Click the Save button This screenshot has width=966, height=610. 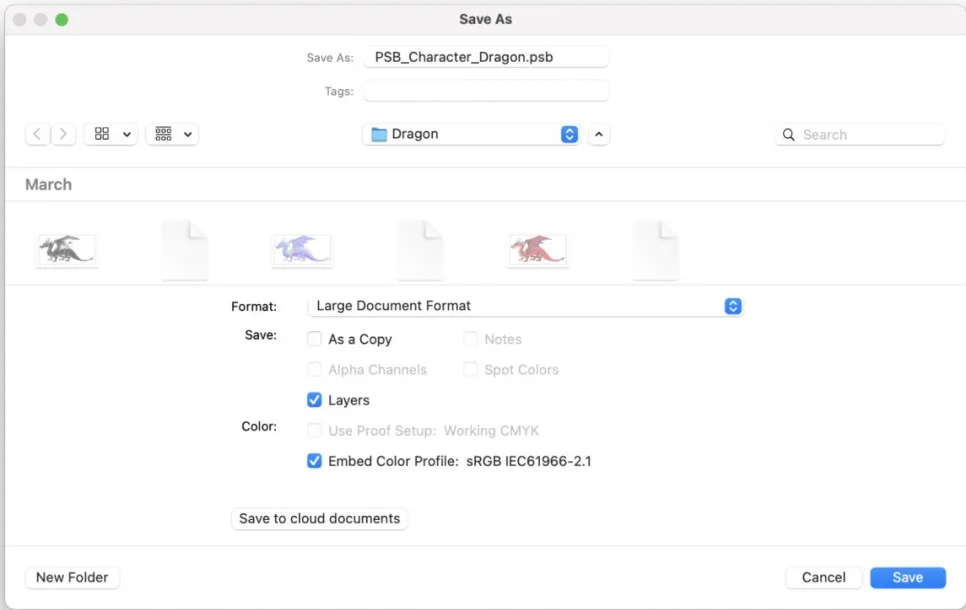[x=907, y=577]
